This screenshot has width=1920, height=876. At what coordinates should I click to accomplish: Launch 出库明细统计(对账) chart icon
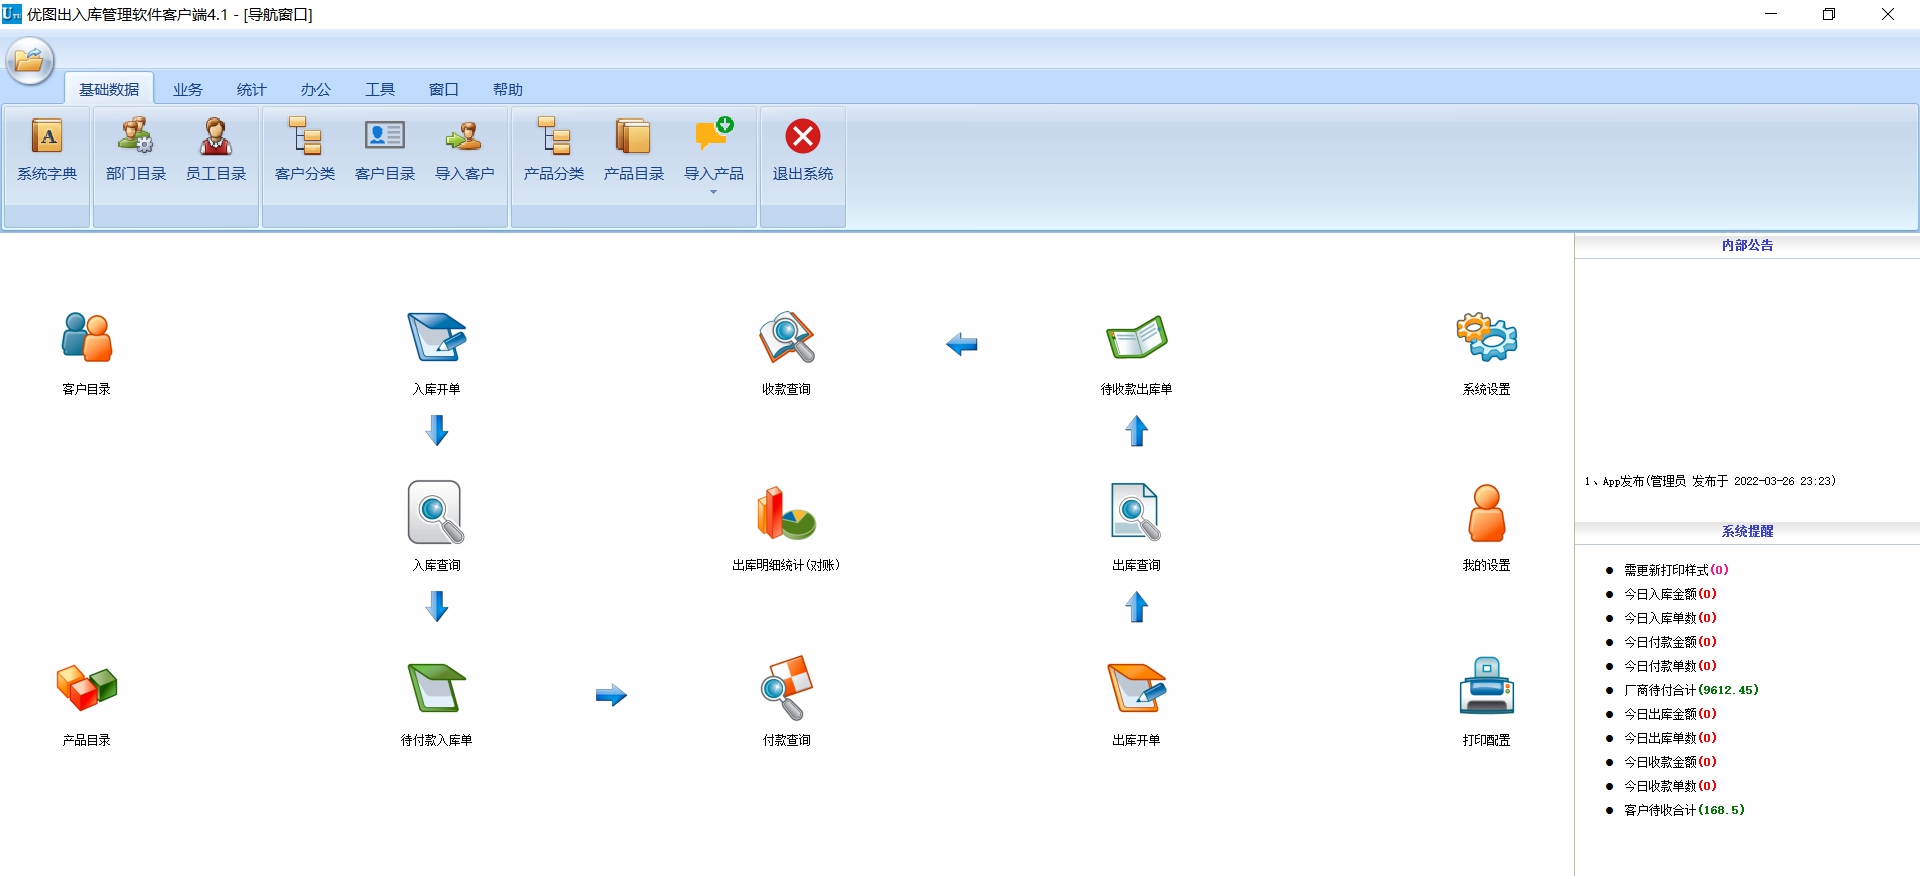coord(786,513)
